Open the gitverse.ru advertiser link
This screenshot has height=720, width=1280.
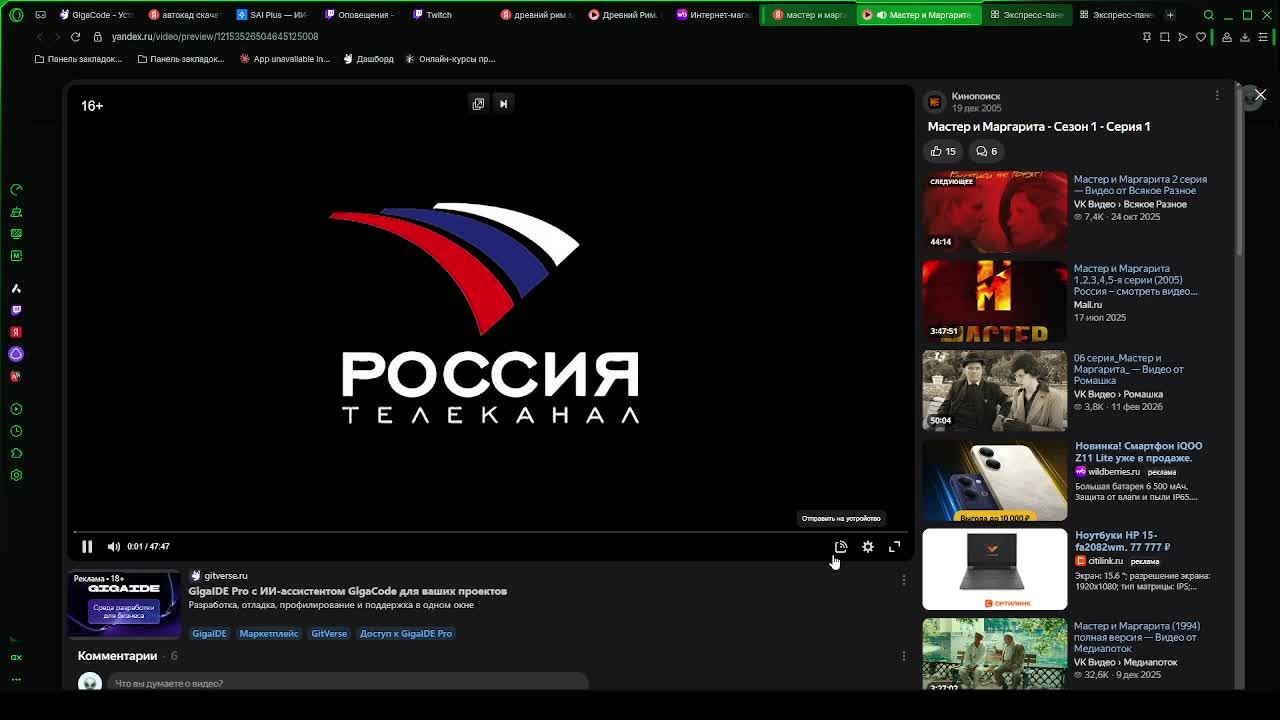[x=226, y=575]
